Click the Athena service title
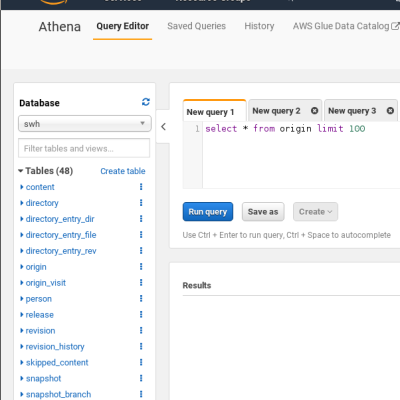Viewport: 400px width, 400px height. coord(60,27)
